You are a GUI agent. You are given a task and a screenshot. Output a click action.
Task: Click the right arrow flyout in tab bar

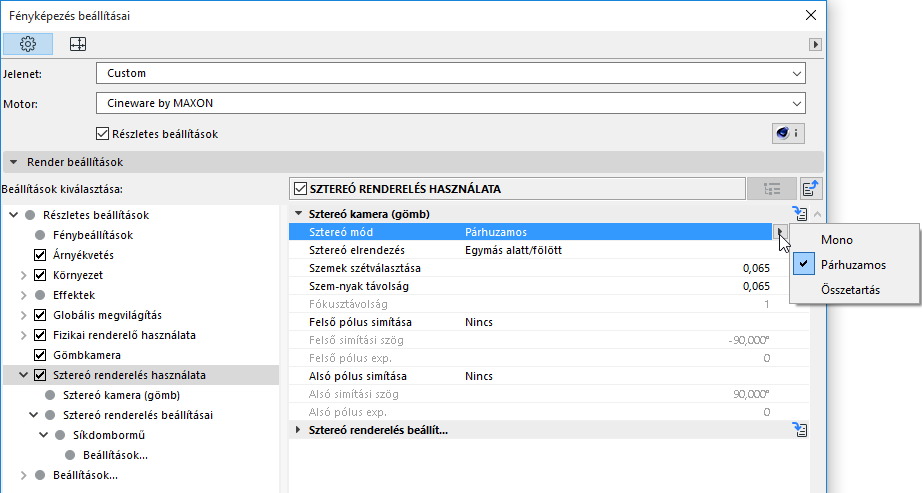[815, 44]
